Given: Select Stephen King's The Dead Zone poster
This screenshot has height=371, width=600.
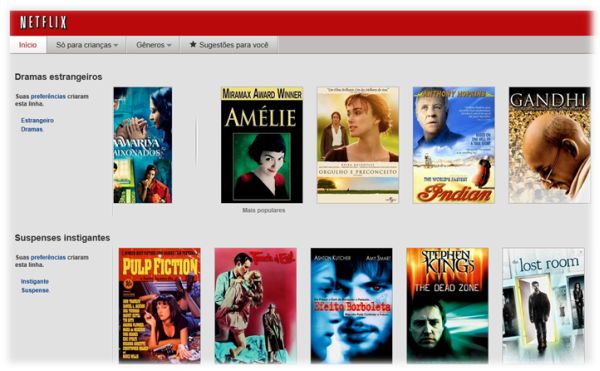Looking at the screenshot, I should (x=447, y=306).
